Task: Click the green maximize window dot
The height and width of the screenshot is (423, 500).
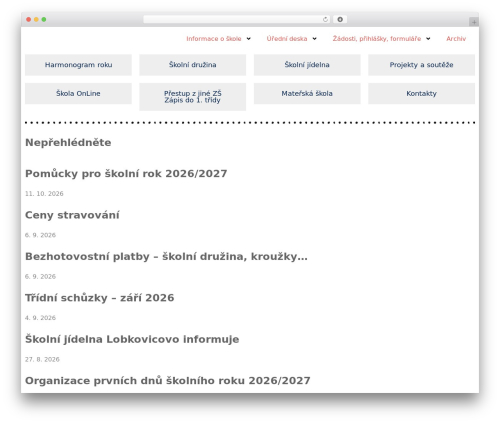Action: [x=44, y=20]
